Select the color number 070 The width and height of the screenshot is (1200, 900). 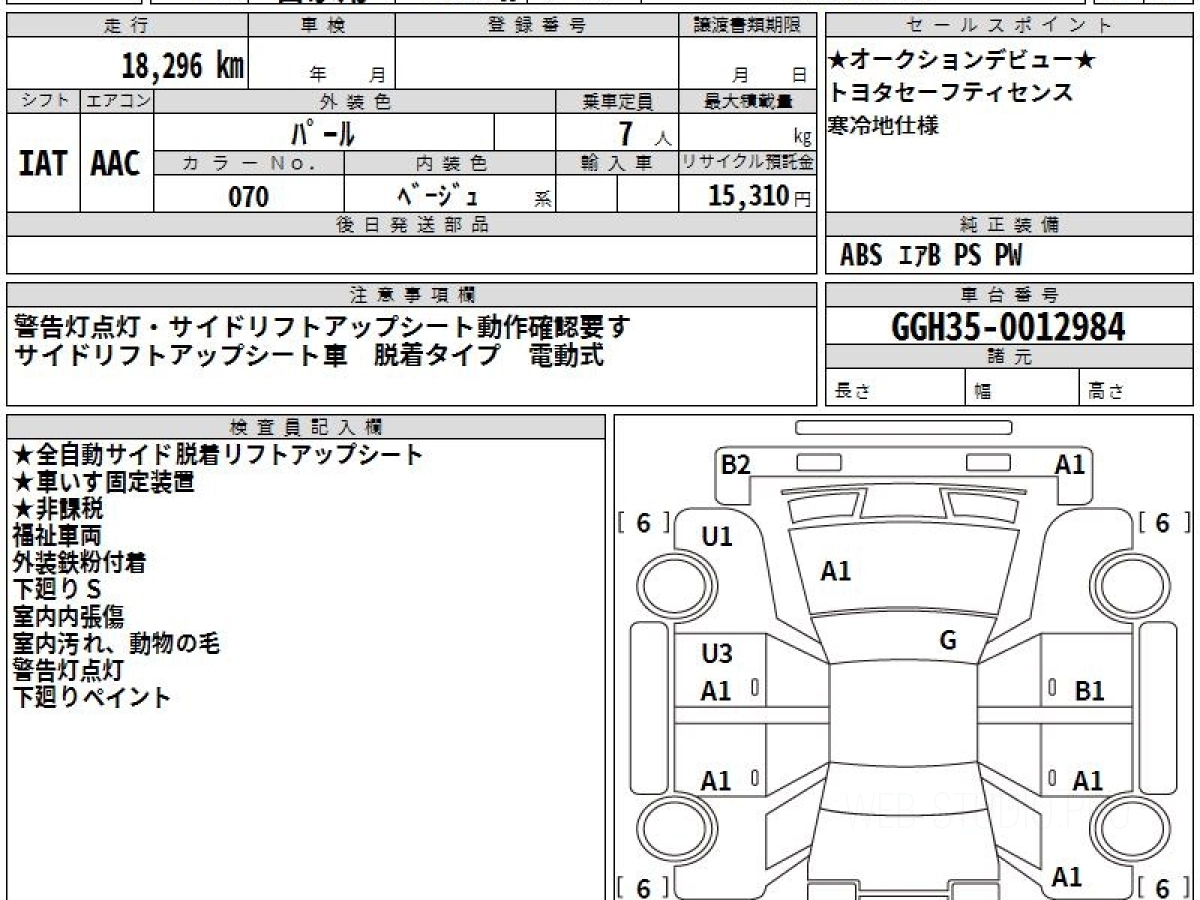(249, 196)
